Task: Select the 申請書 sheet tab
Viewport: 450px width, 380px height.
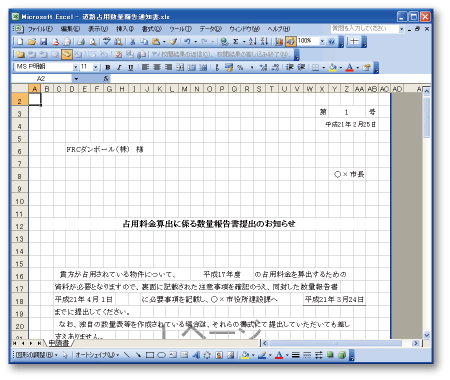Action: (59, 343)
